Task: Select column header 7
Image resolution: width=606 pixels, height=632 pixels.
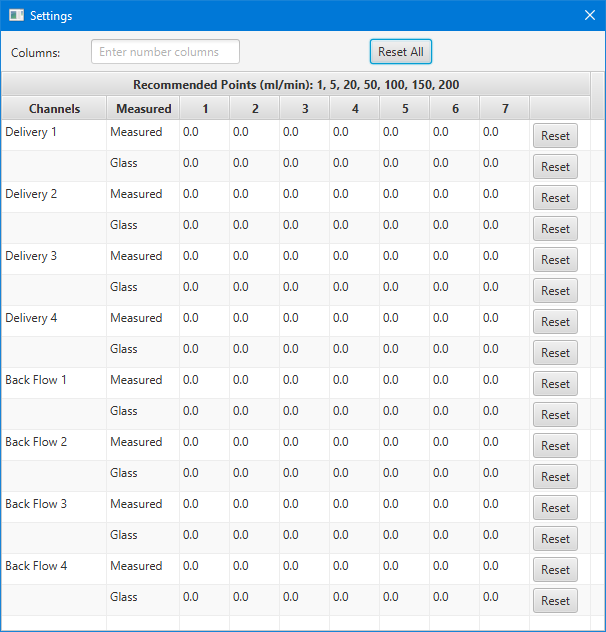Action: tap(505, 108)
